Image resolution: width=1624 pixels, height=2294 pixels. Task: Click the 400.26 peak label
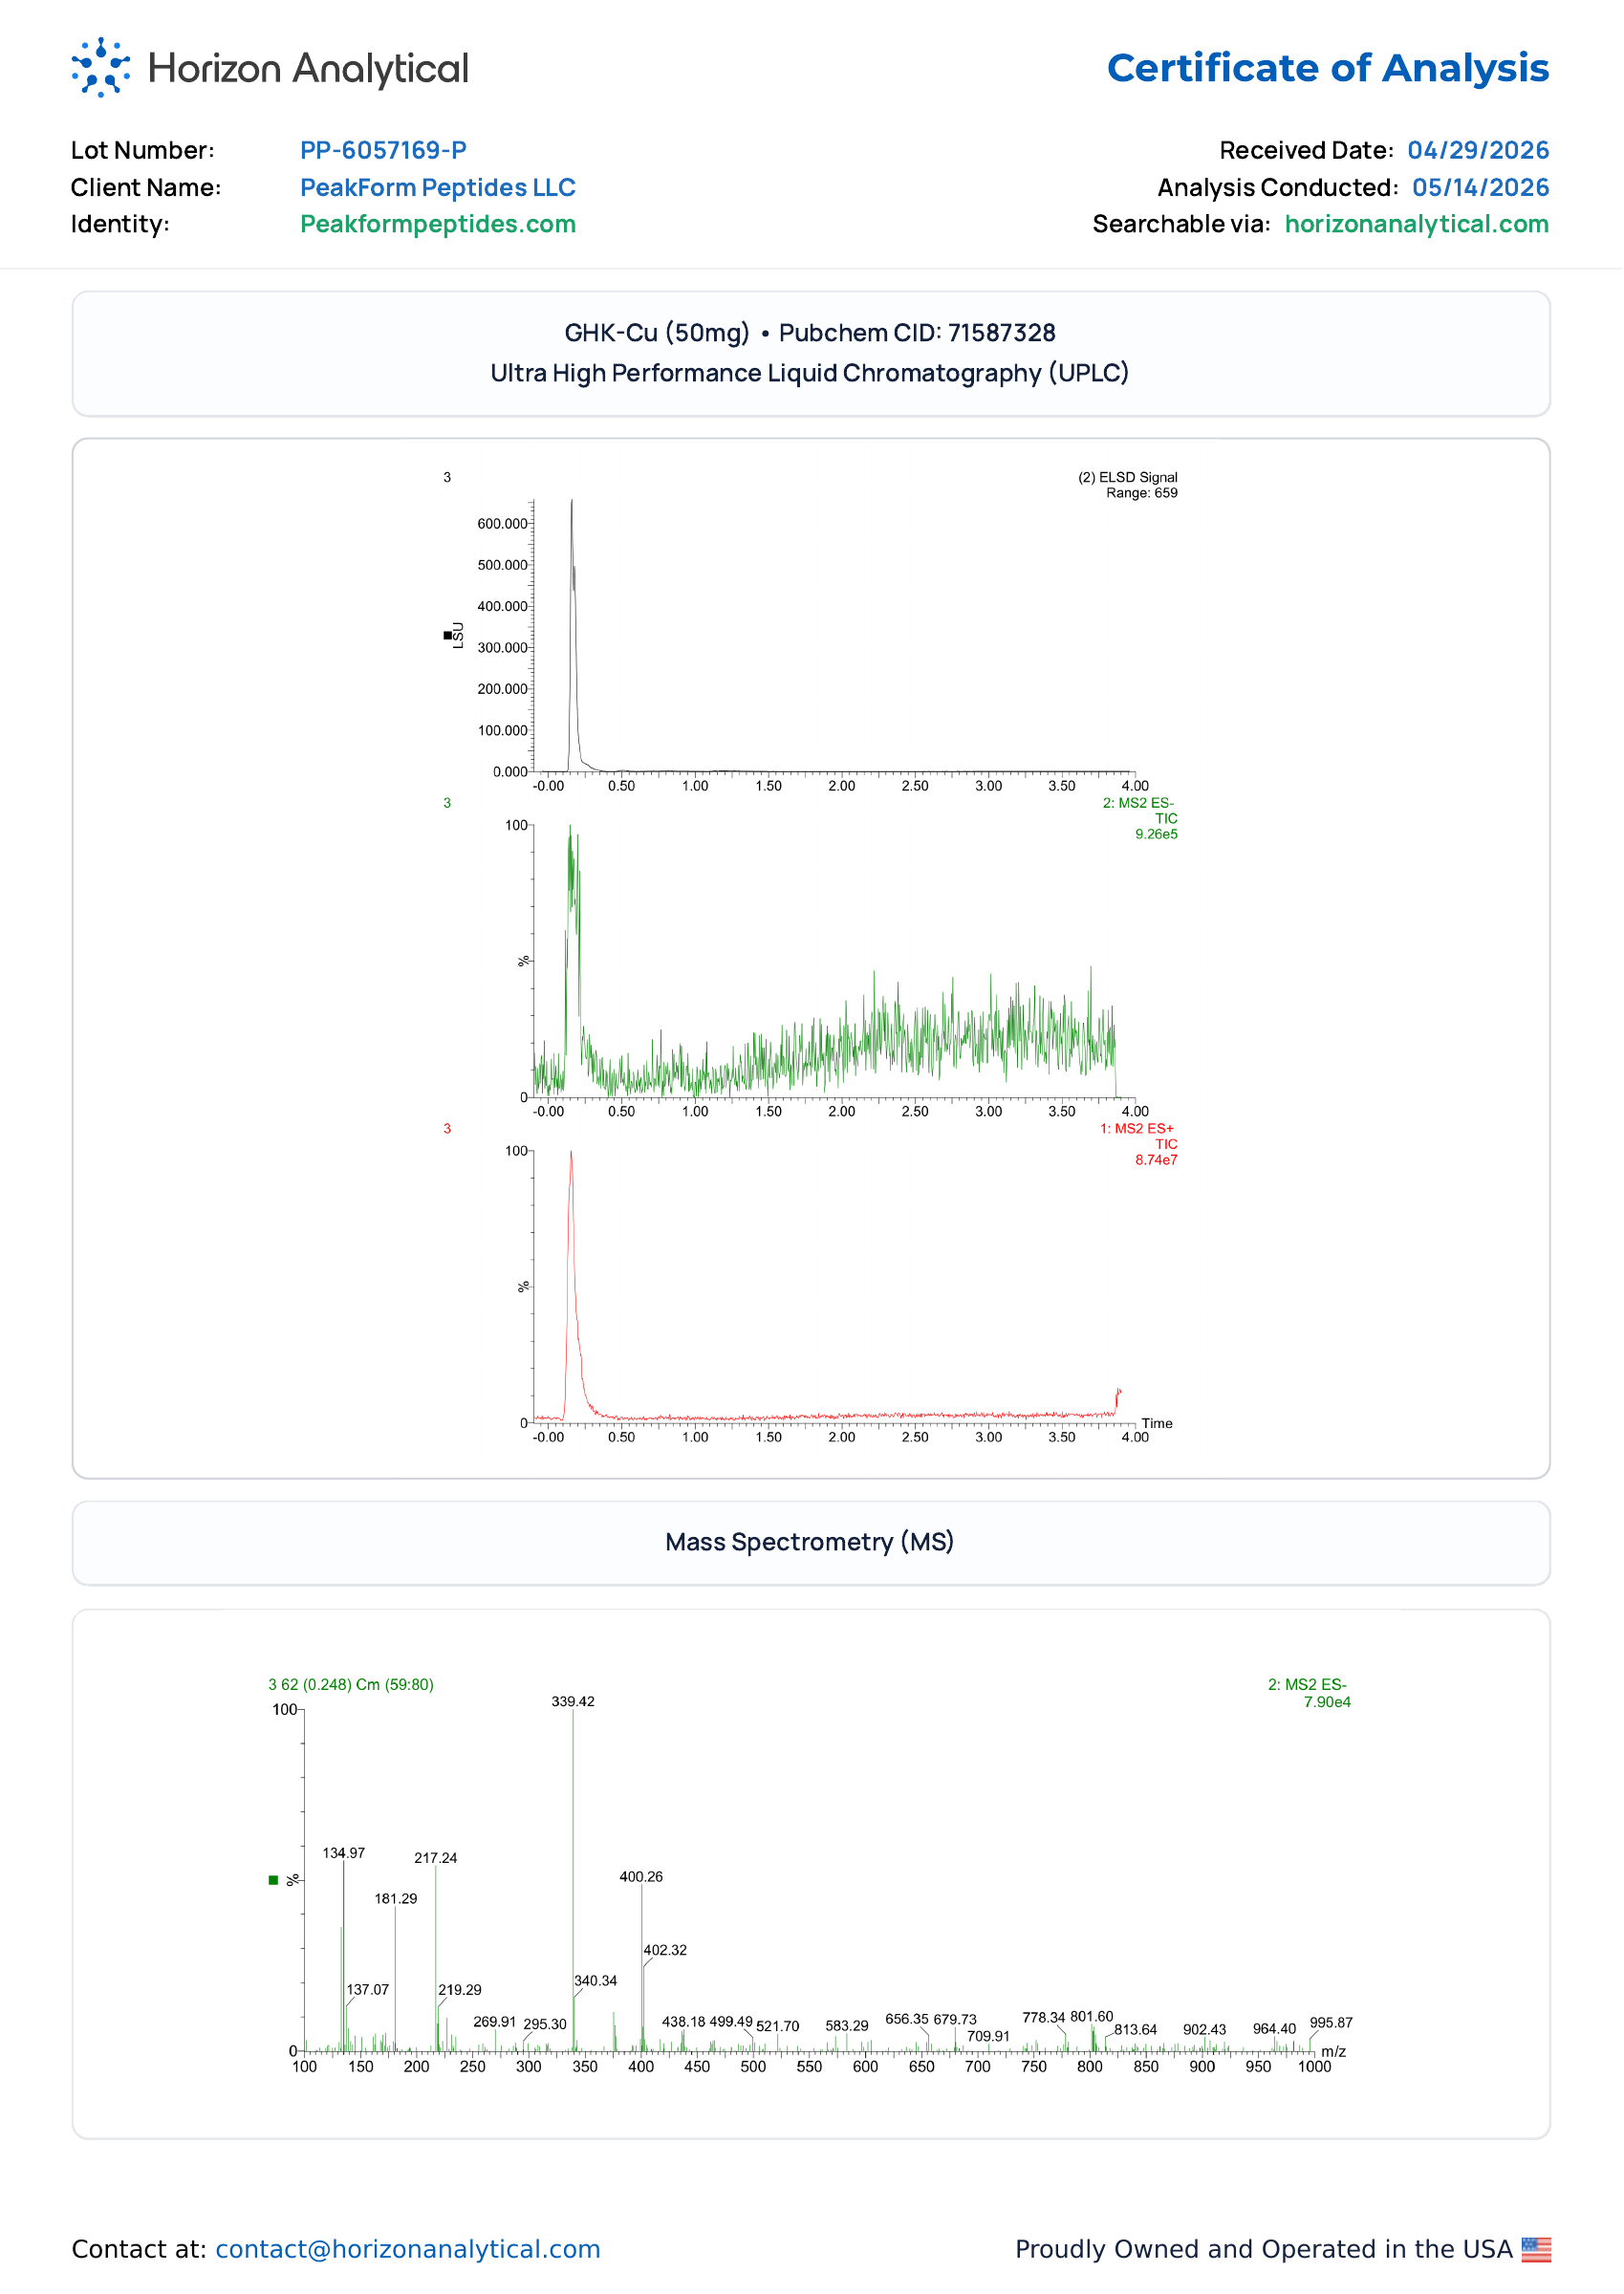641,1876
